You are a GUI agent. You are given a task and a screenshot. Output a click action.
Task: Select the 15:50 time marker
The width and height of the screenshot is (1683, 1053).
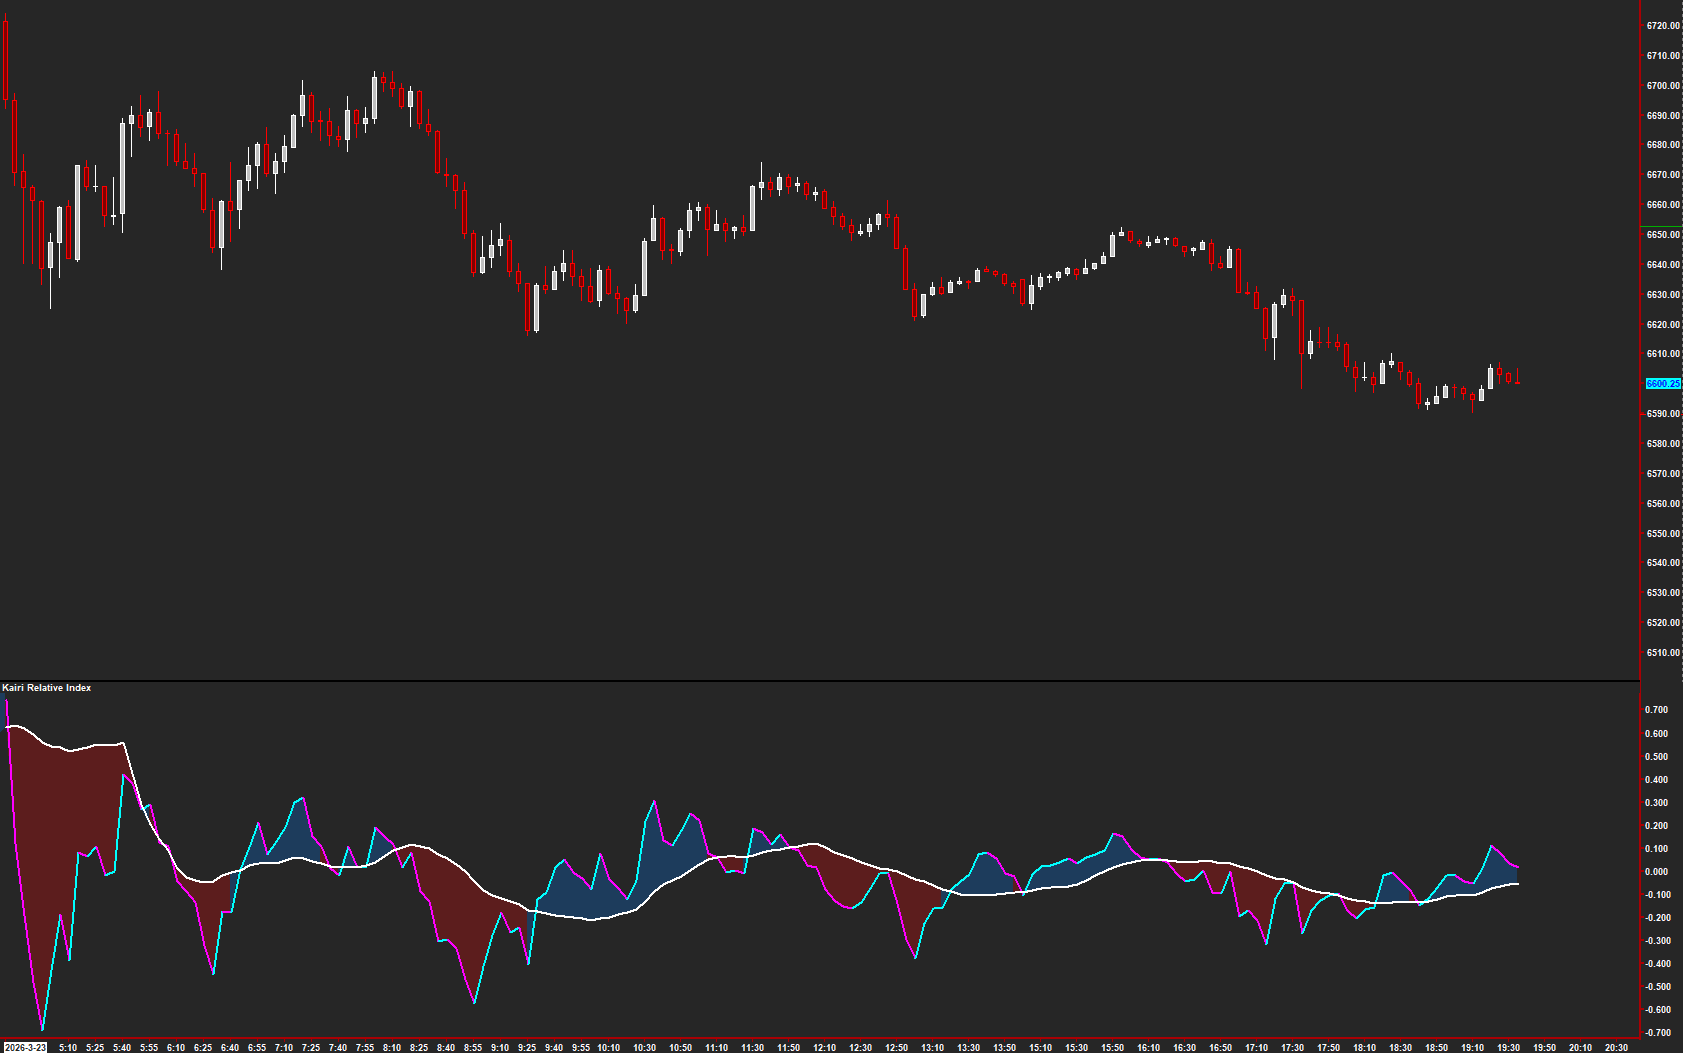(1112, 1047)
